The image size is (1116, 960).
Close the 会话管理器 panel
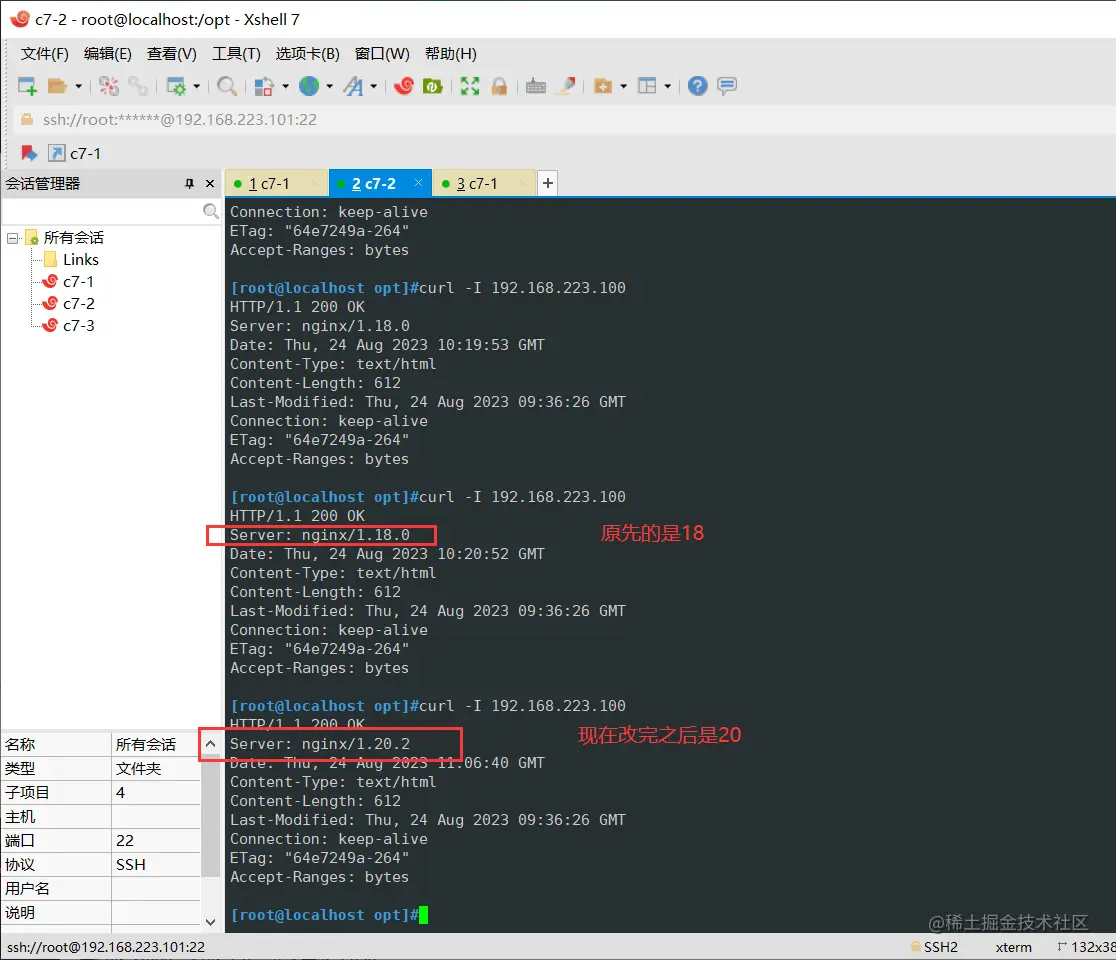tap(210, 184)
